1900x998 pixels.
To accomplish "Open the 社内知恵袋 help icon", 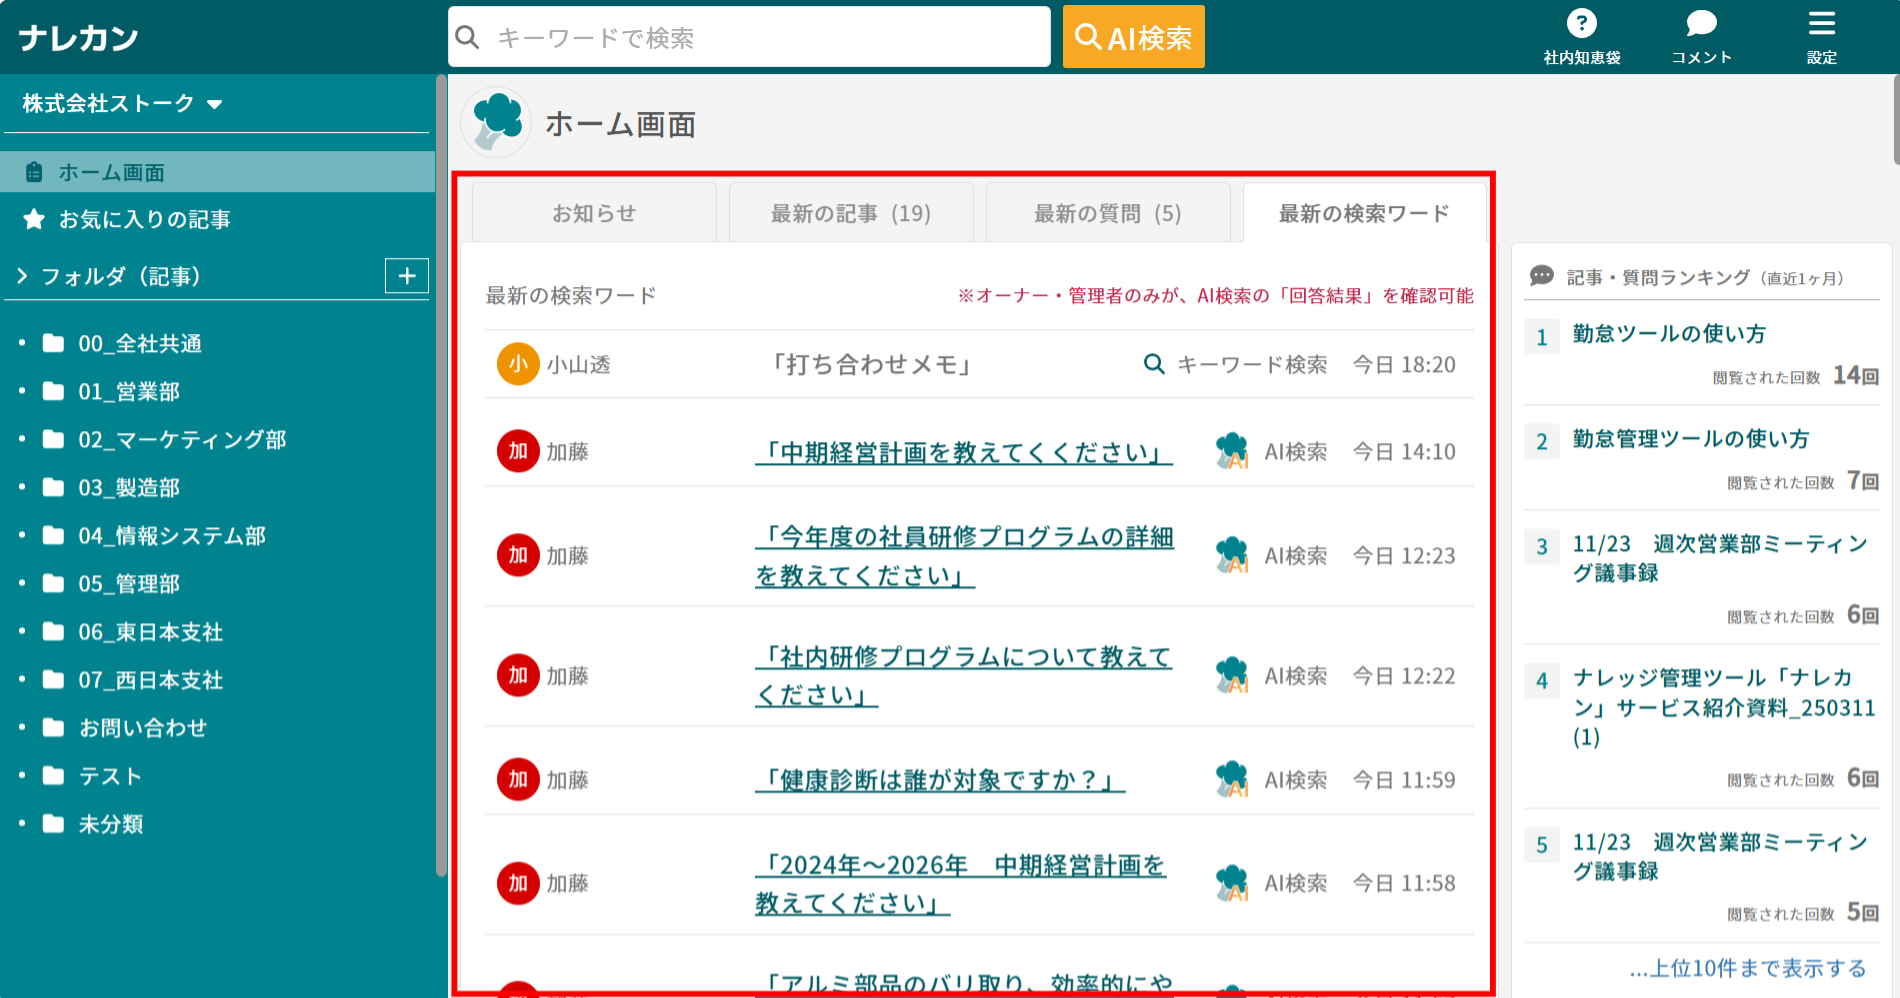I will pyautogui.click(x=1580, y=24).
